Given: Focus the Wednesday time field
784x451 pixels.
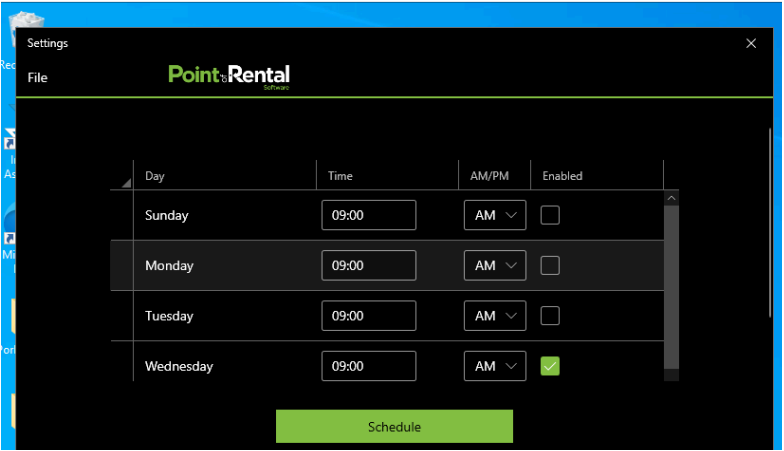Looking at the screenshot, I should pos(368,366).
